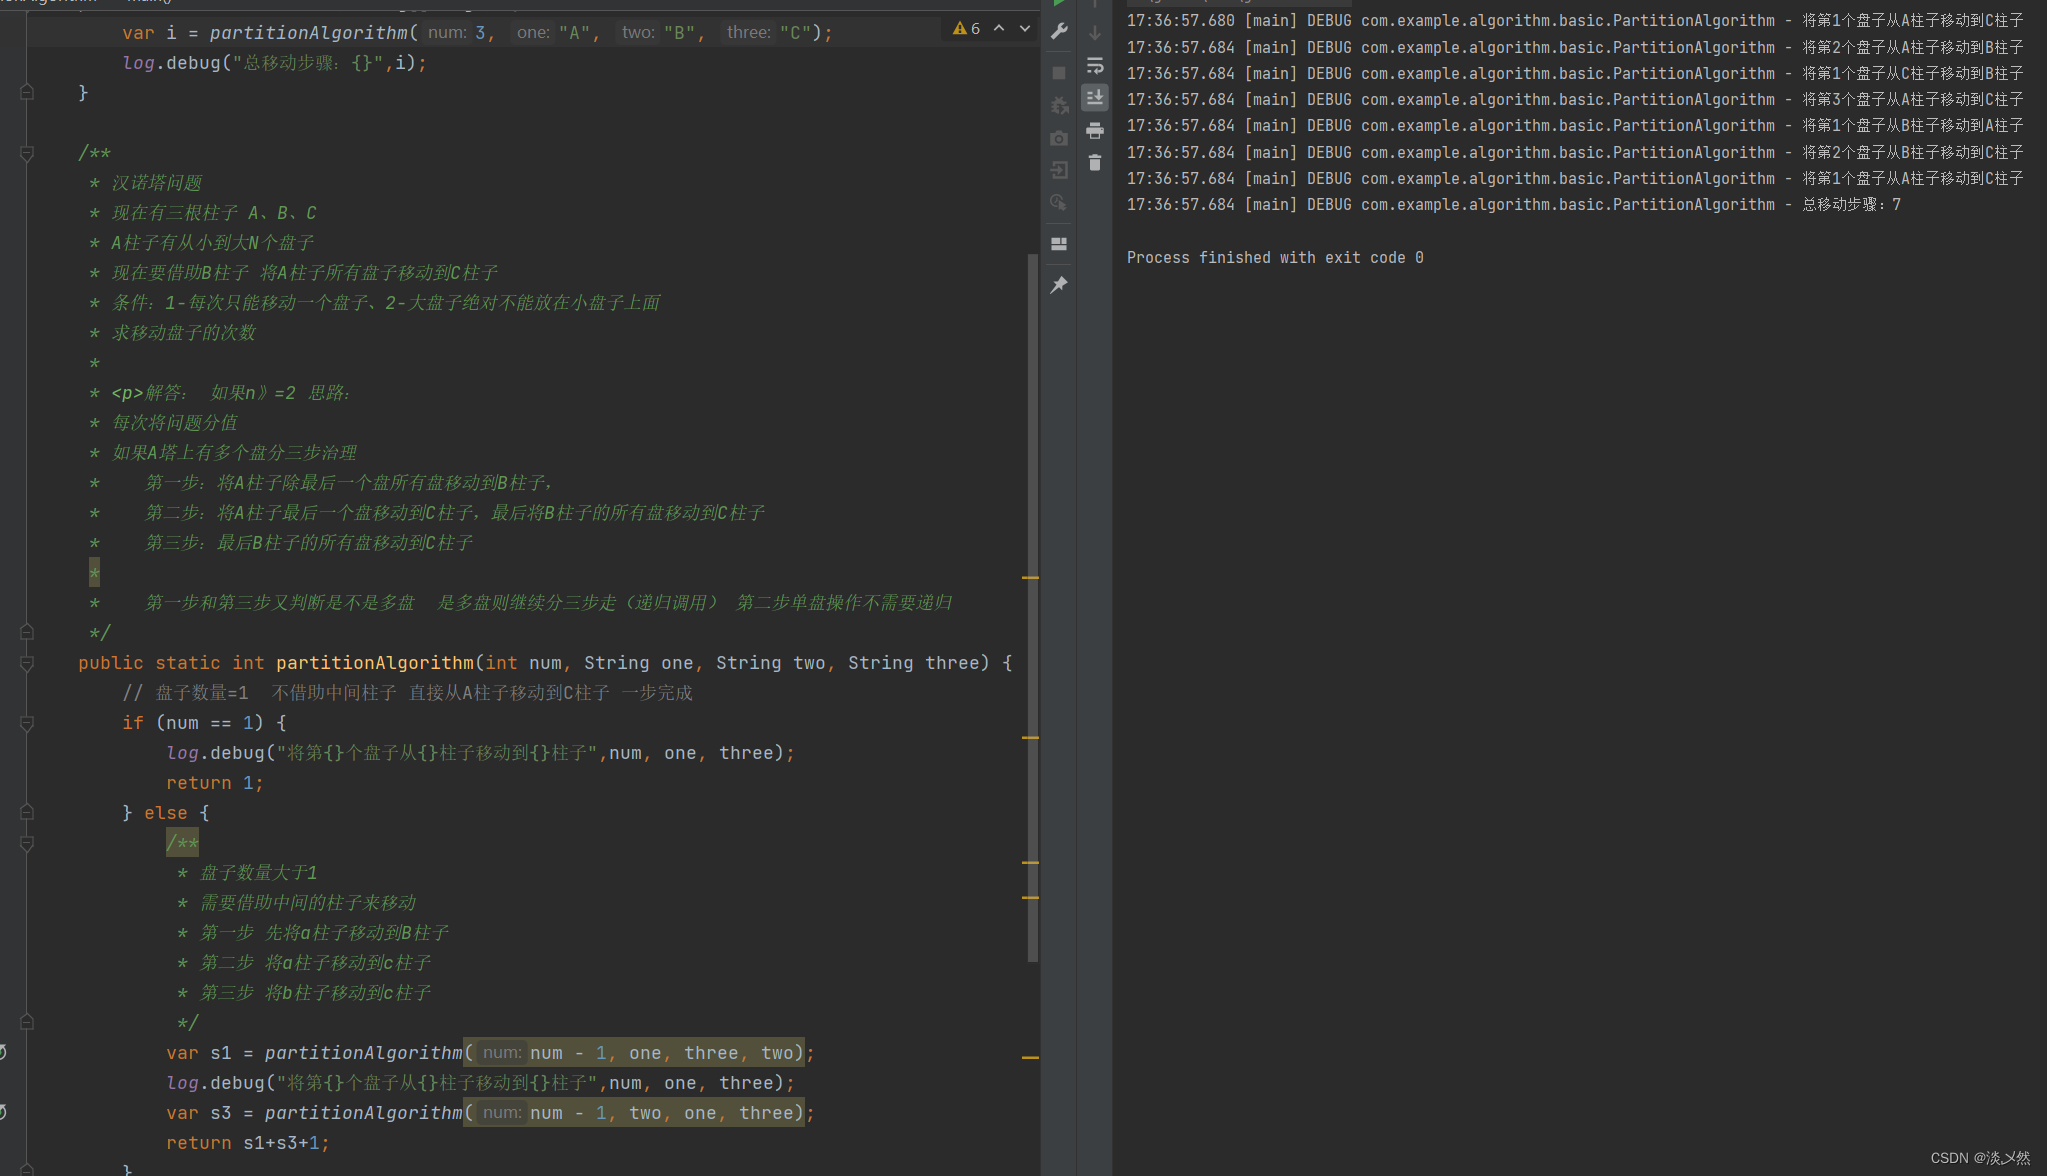This screenshot has width=2047, height=1176.
Task: Click the warning count indicator showing 6
Action: tap(966, 29)
